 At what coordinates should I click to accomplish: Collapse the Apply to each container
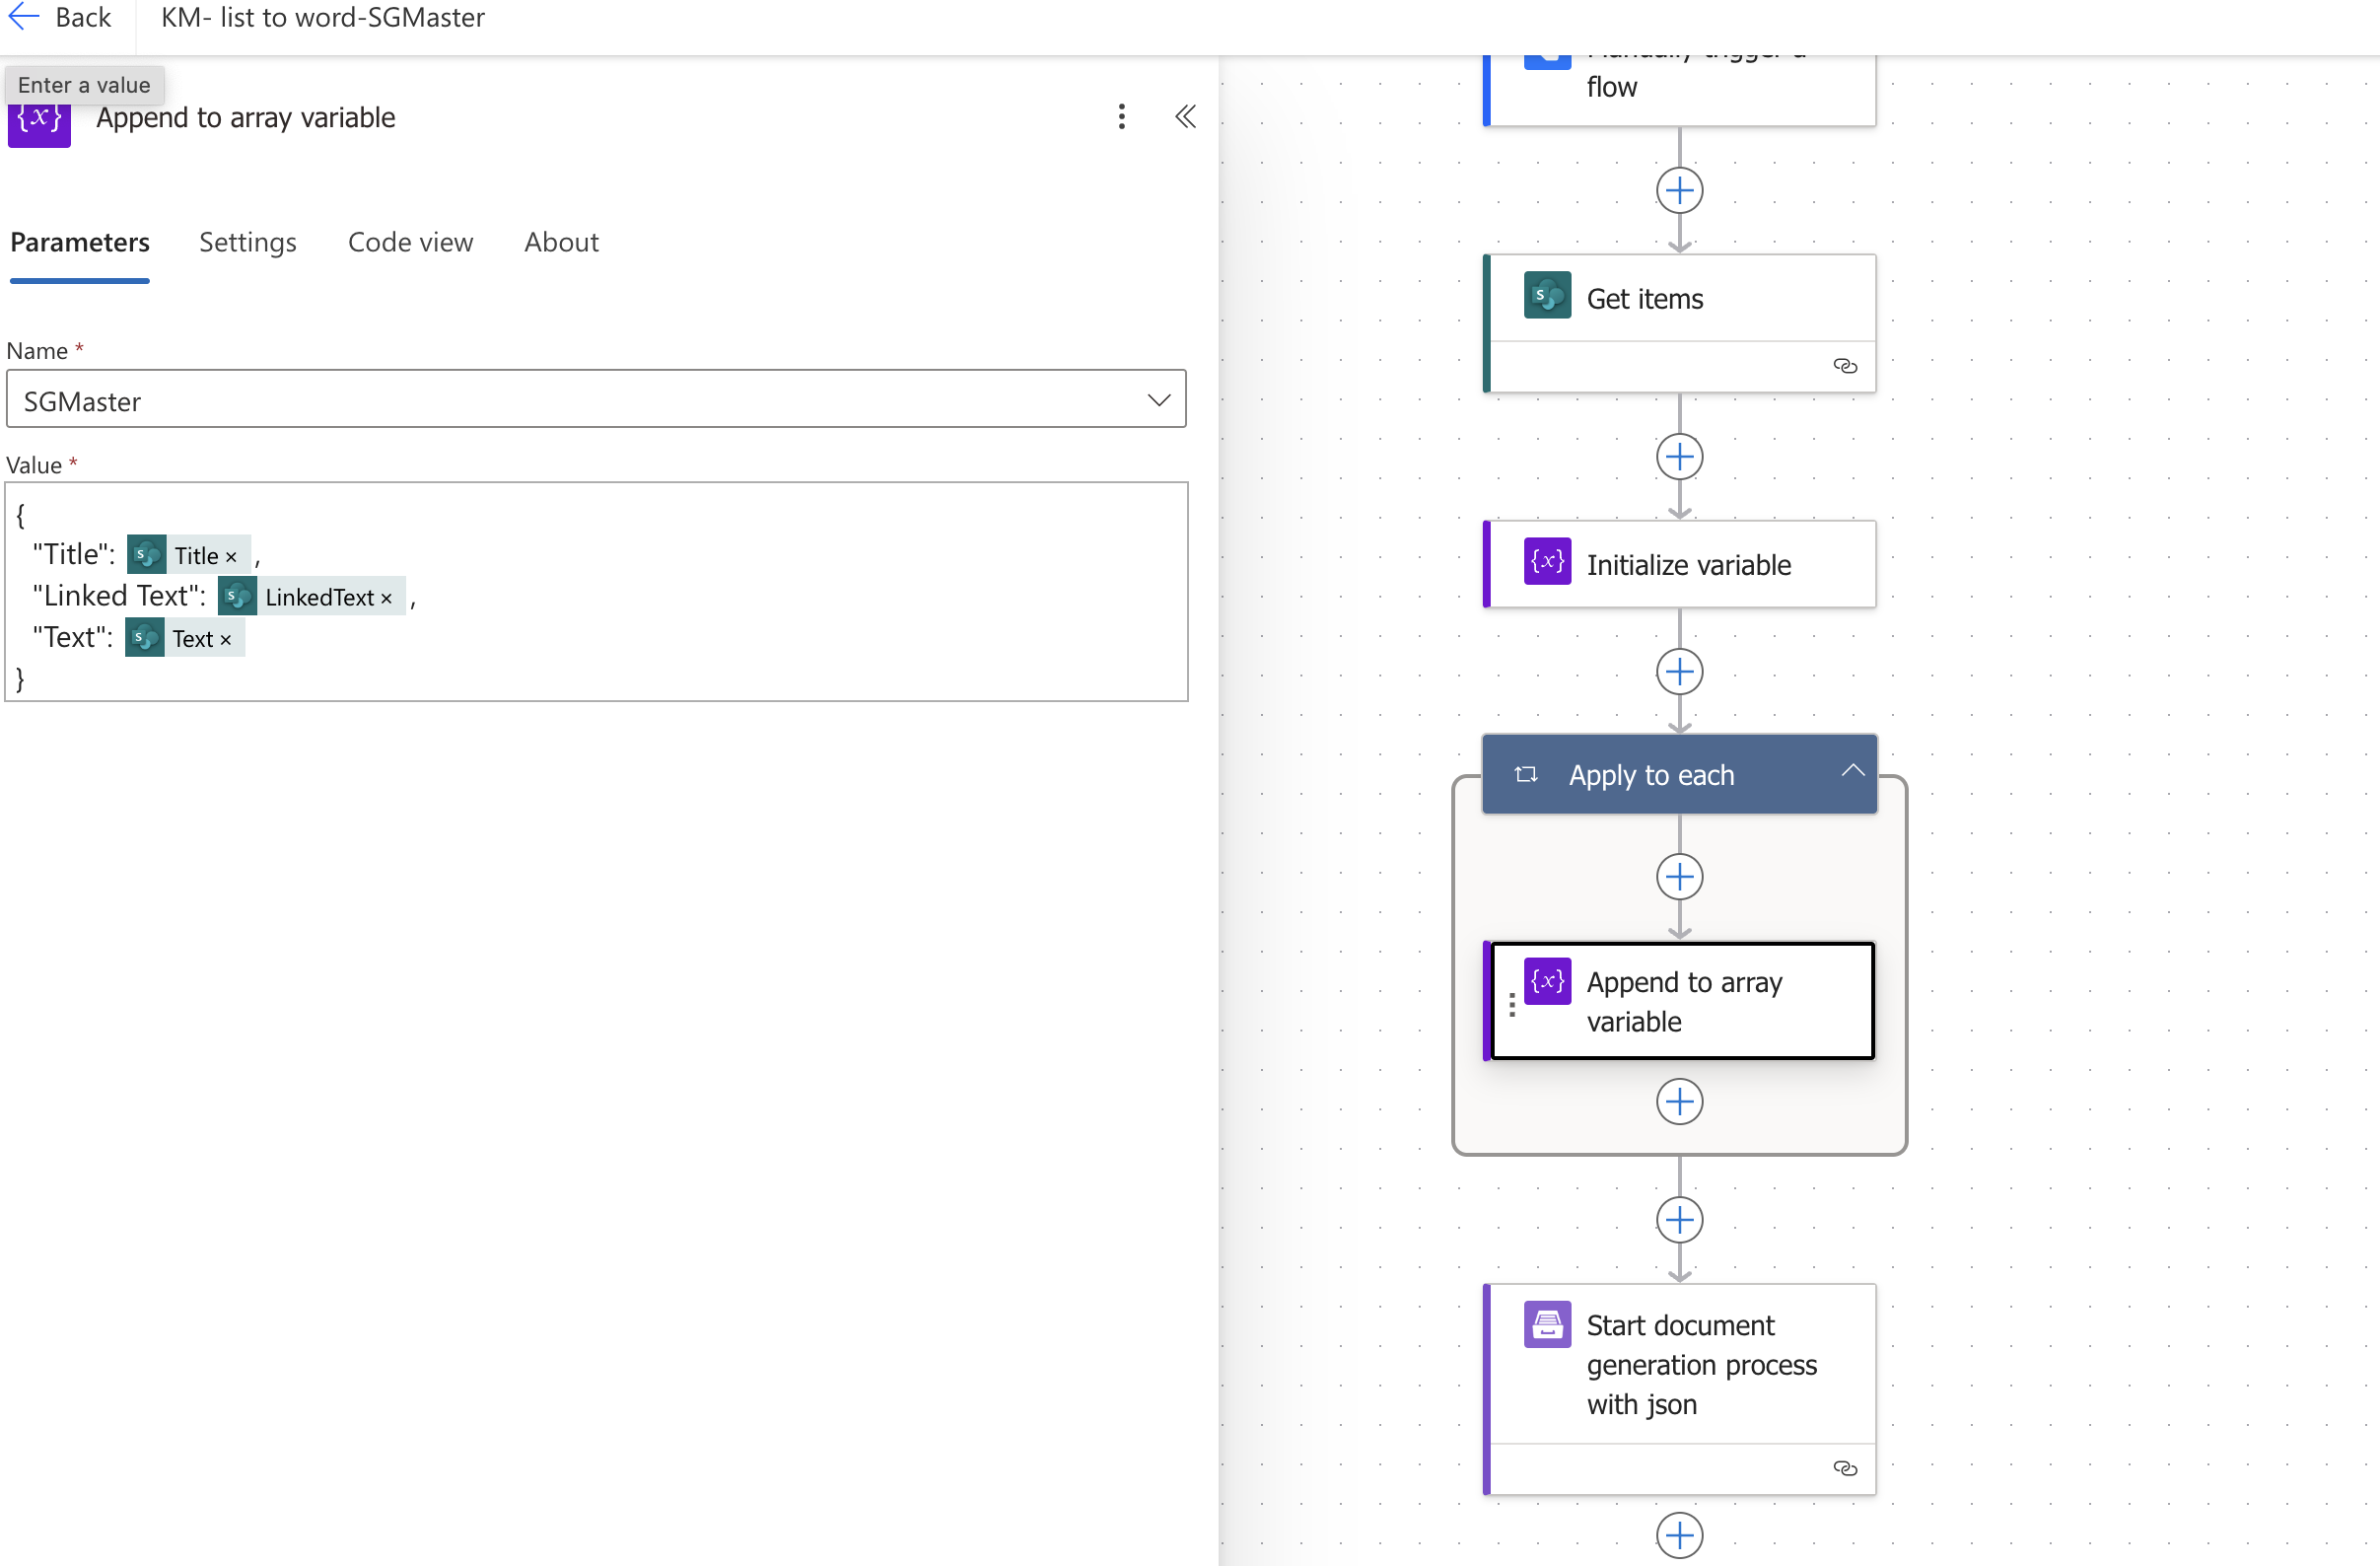click(1852, 771)
